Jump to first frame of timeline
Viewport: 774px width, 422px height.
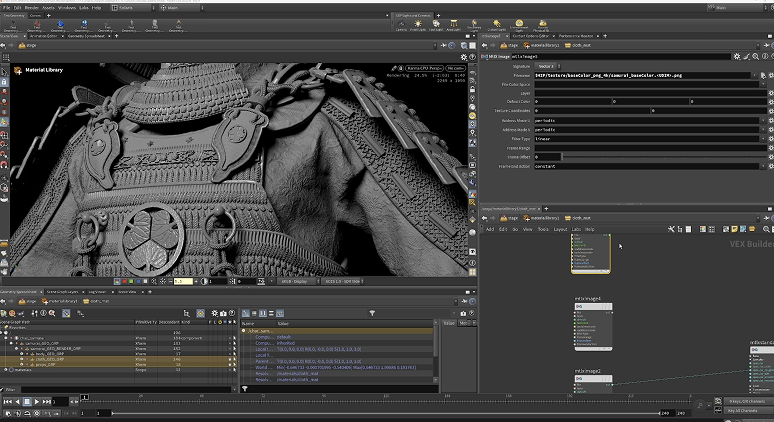7,401
